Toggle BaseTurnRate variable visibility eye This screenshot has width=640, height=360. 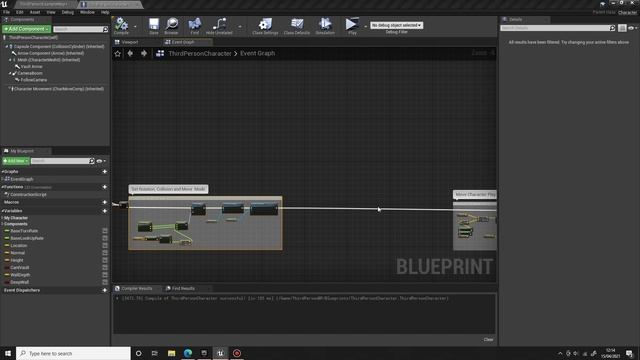pos(105,231)
